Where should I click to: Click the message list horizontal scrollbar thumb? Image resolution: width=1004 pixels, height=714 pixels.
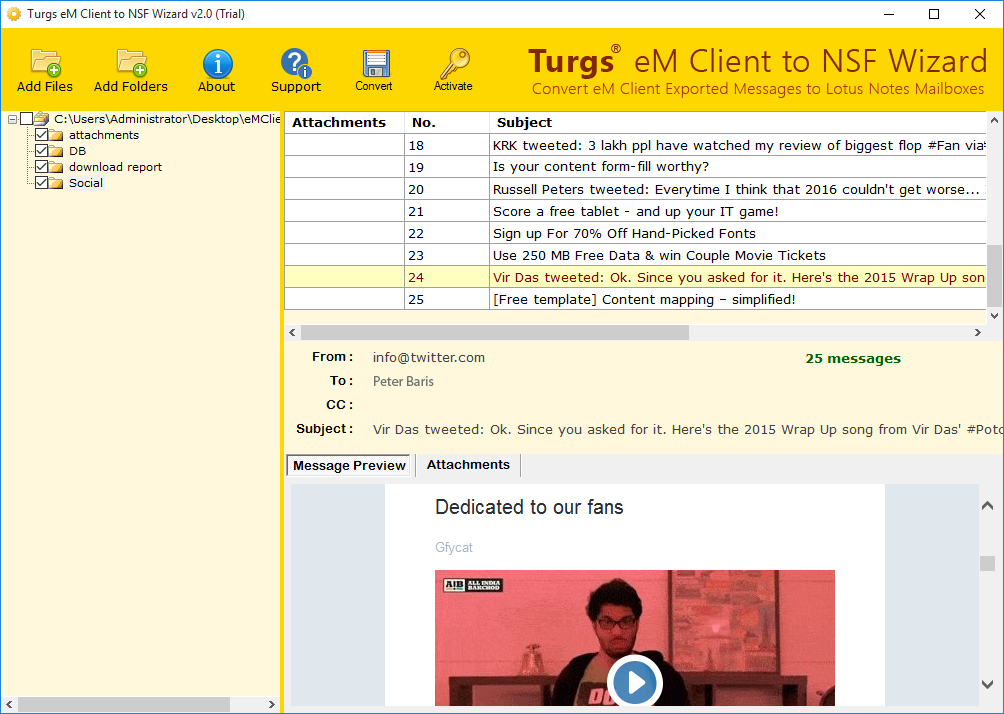[495, 332]
